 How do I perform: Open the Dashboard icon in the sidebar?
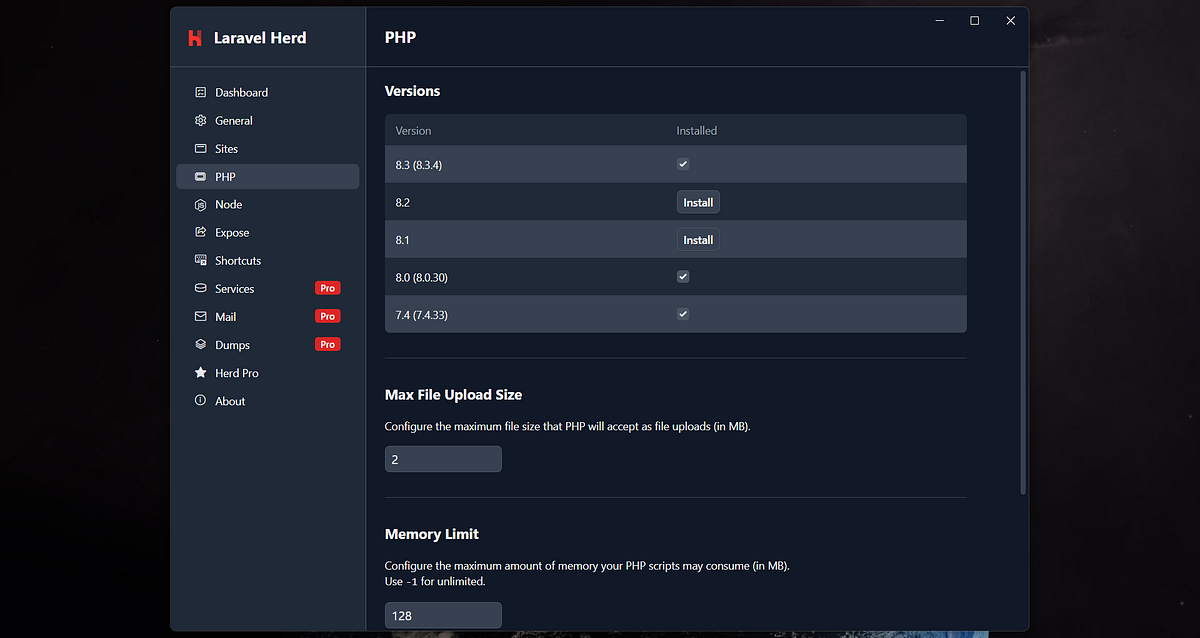(x=199, y=92)
